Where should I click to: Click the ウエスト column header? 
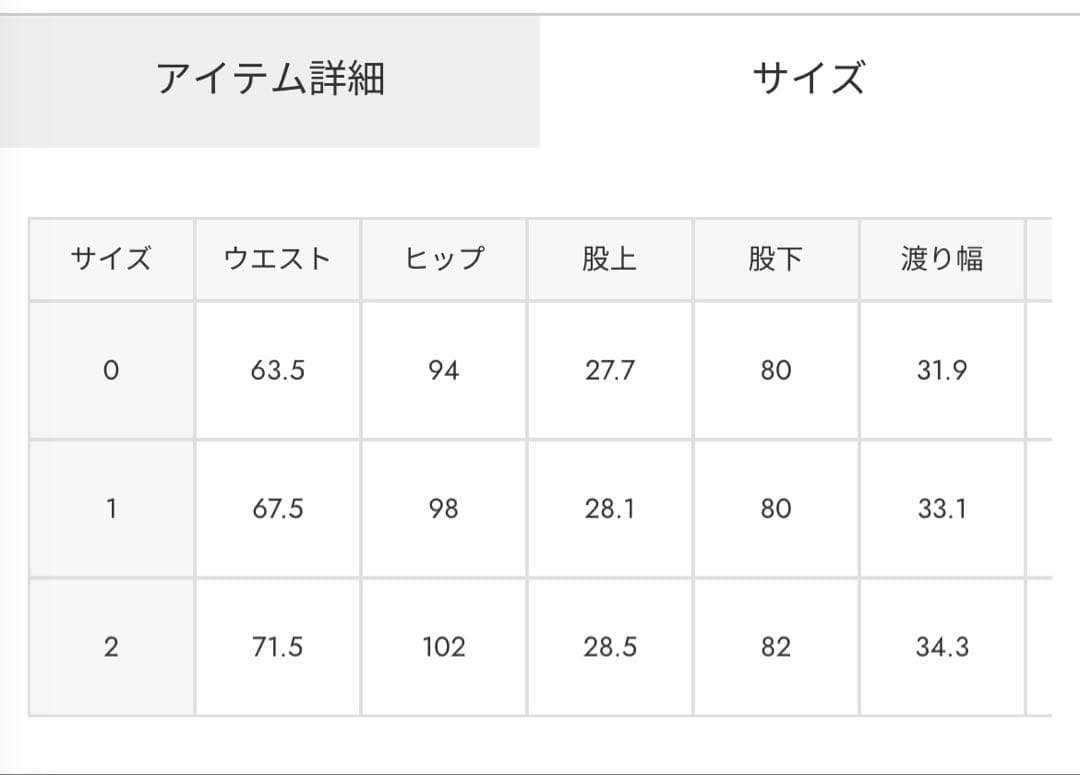[x=277, y=260]
